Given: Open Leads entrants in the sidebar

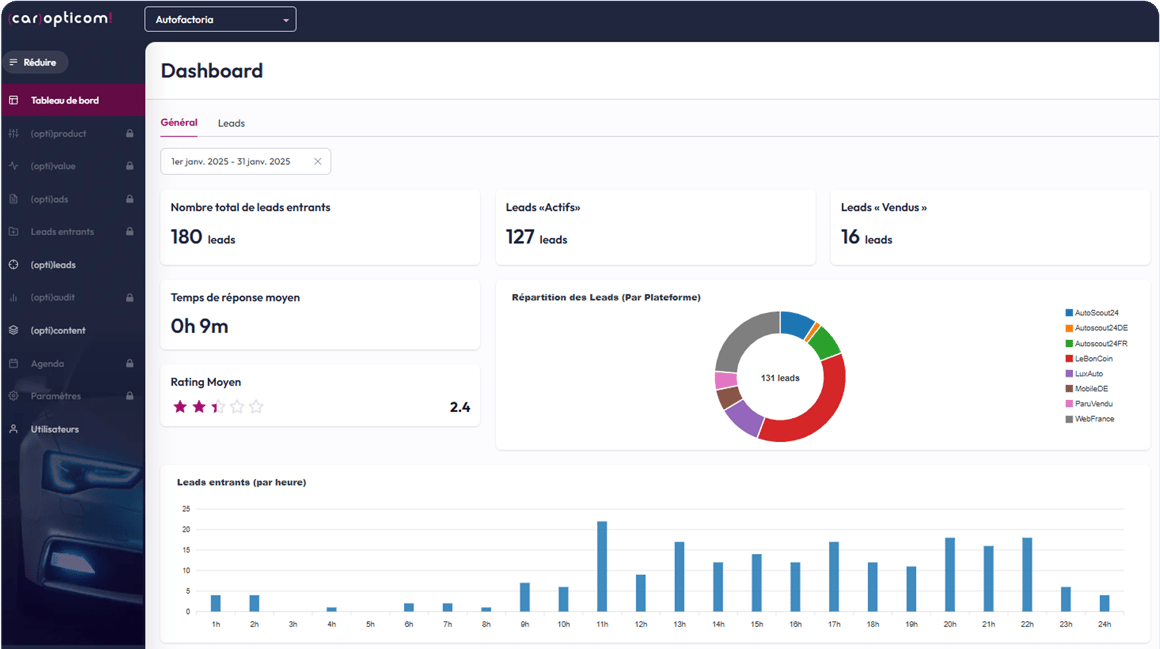Looking at the screenshot, I should pyautogui.click(x=62, y=232).
